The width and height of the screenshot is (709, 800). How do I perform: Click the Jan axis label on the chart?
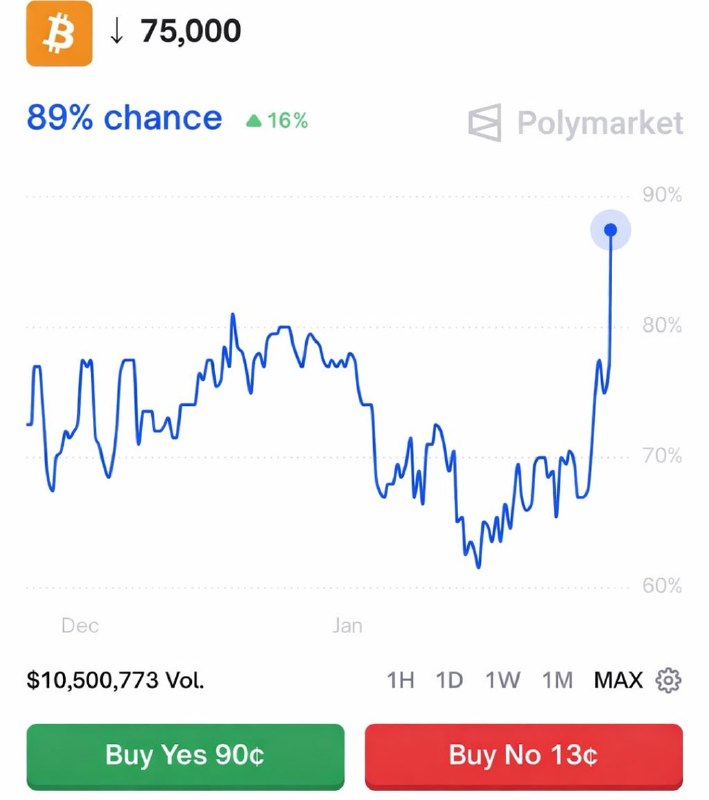(347, 626)
